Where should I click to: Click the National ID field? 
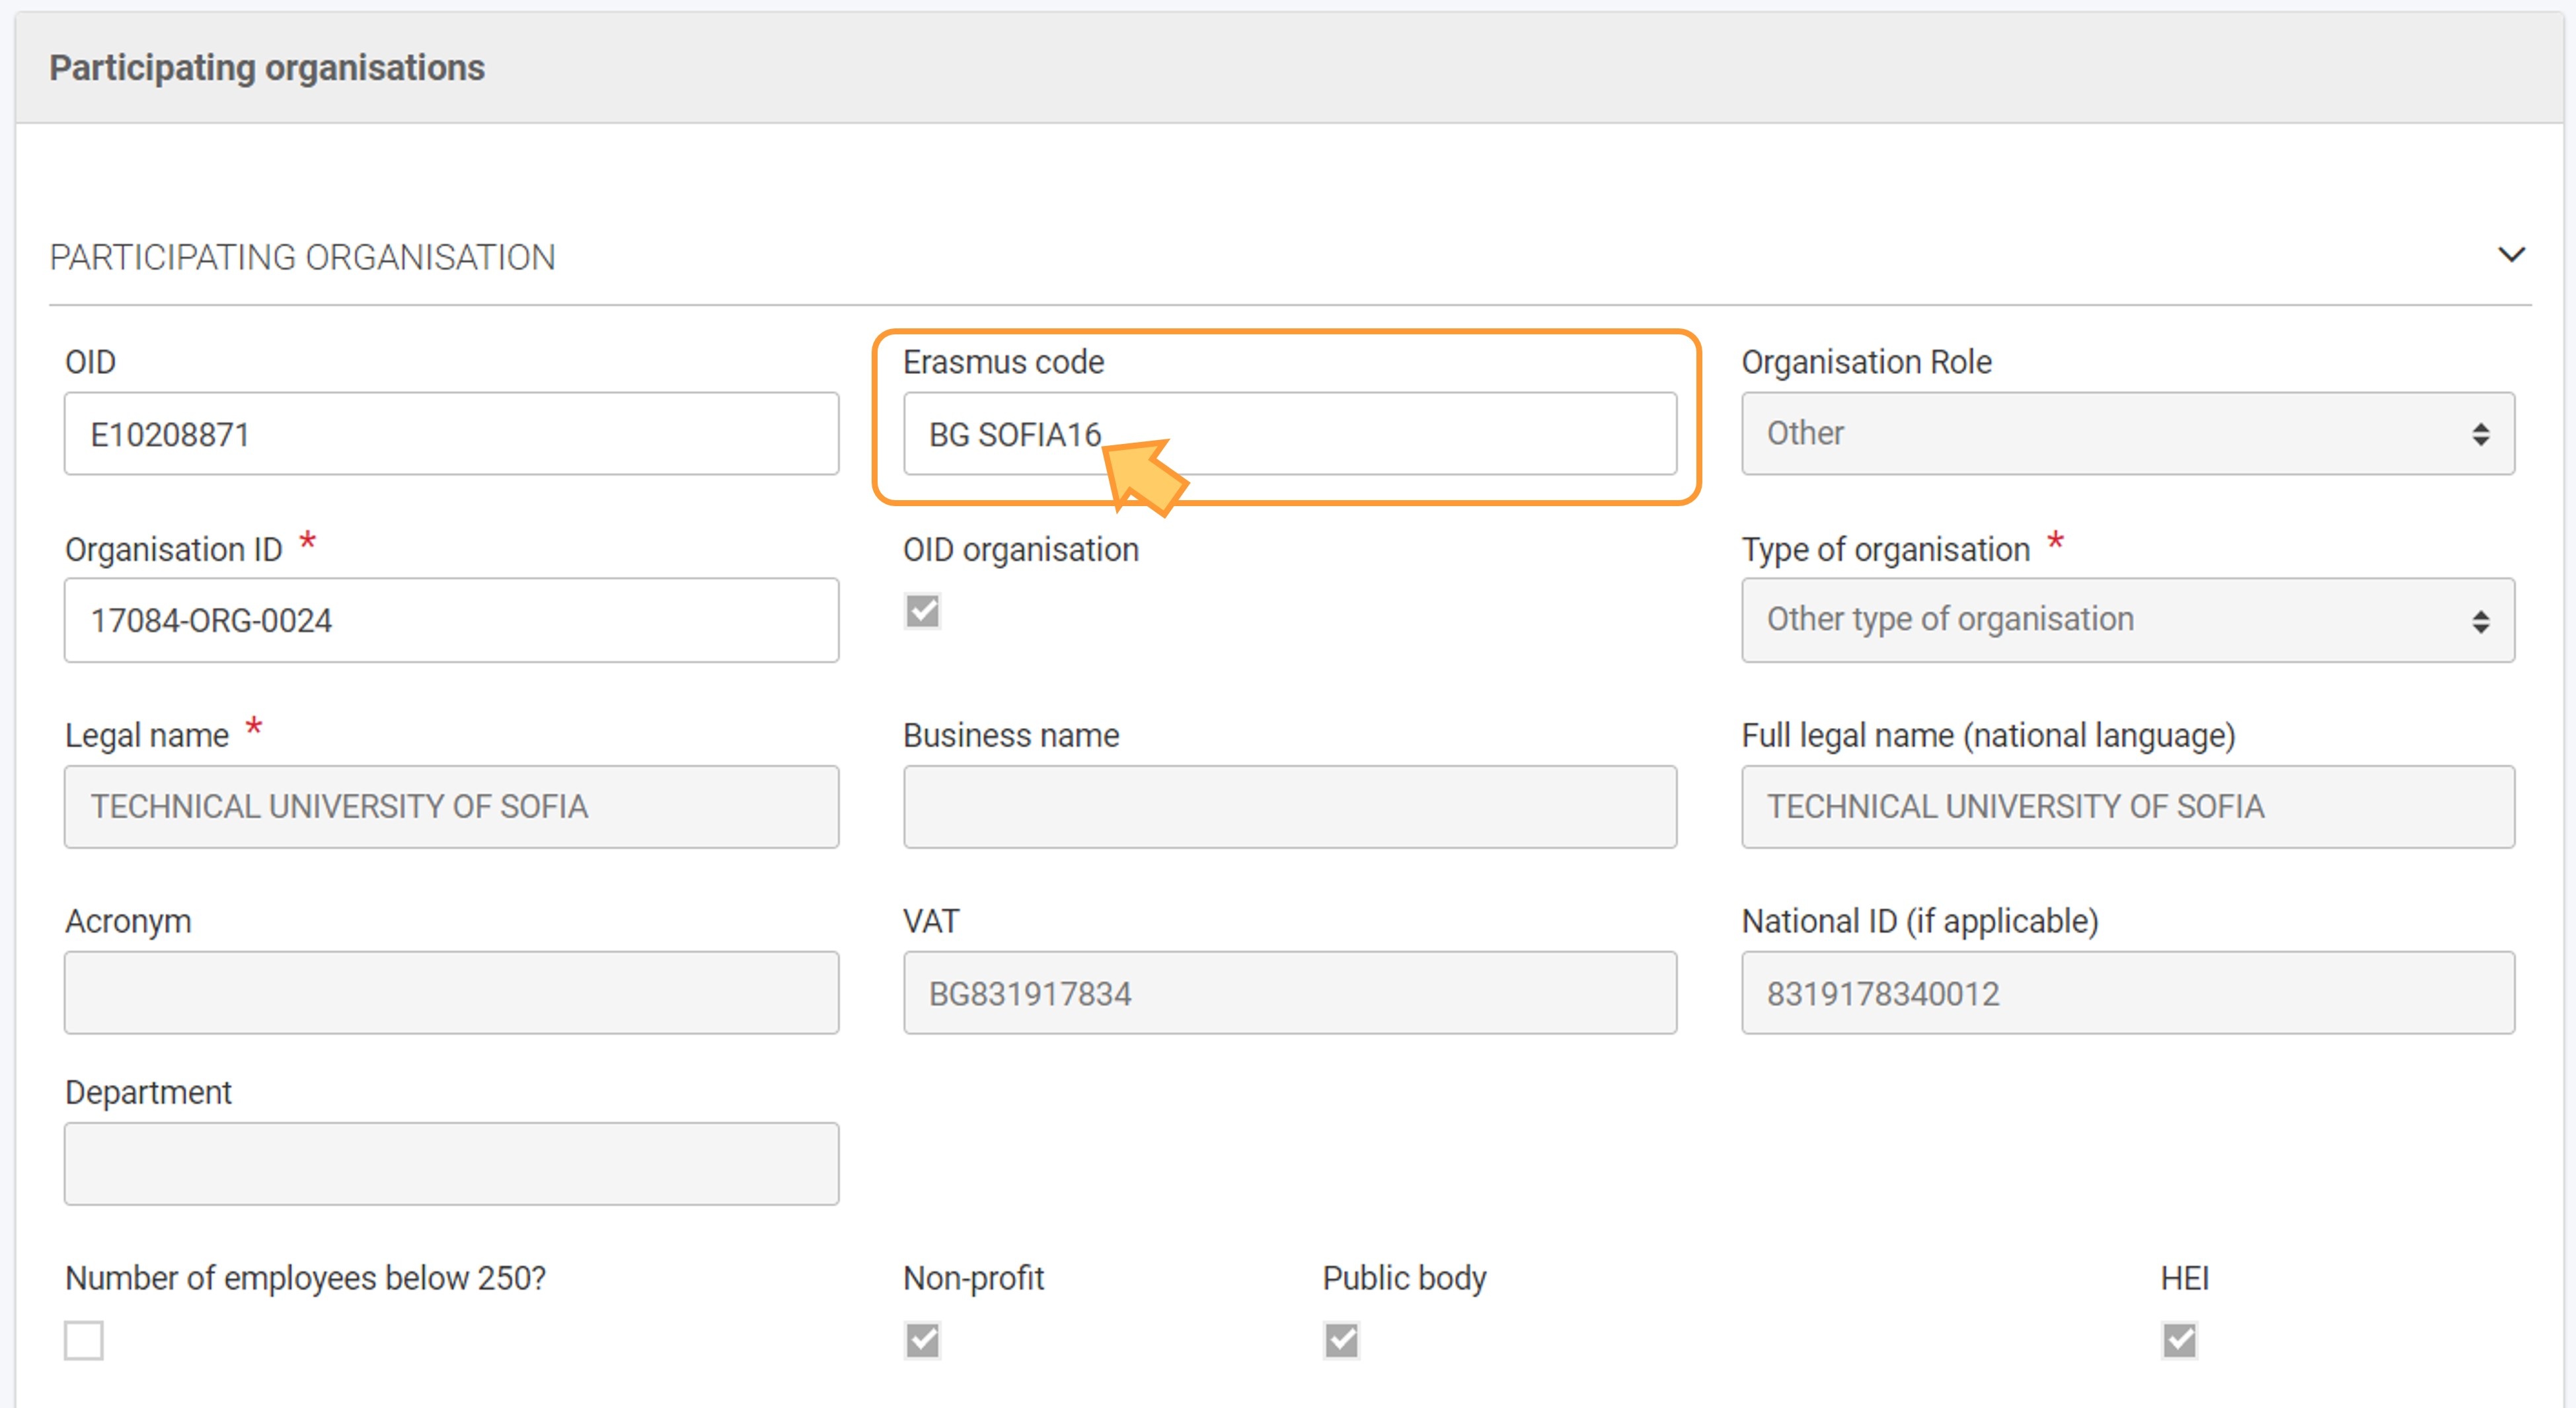point(2127,993)
